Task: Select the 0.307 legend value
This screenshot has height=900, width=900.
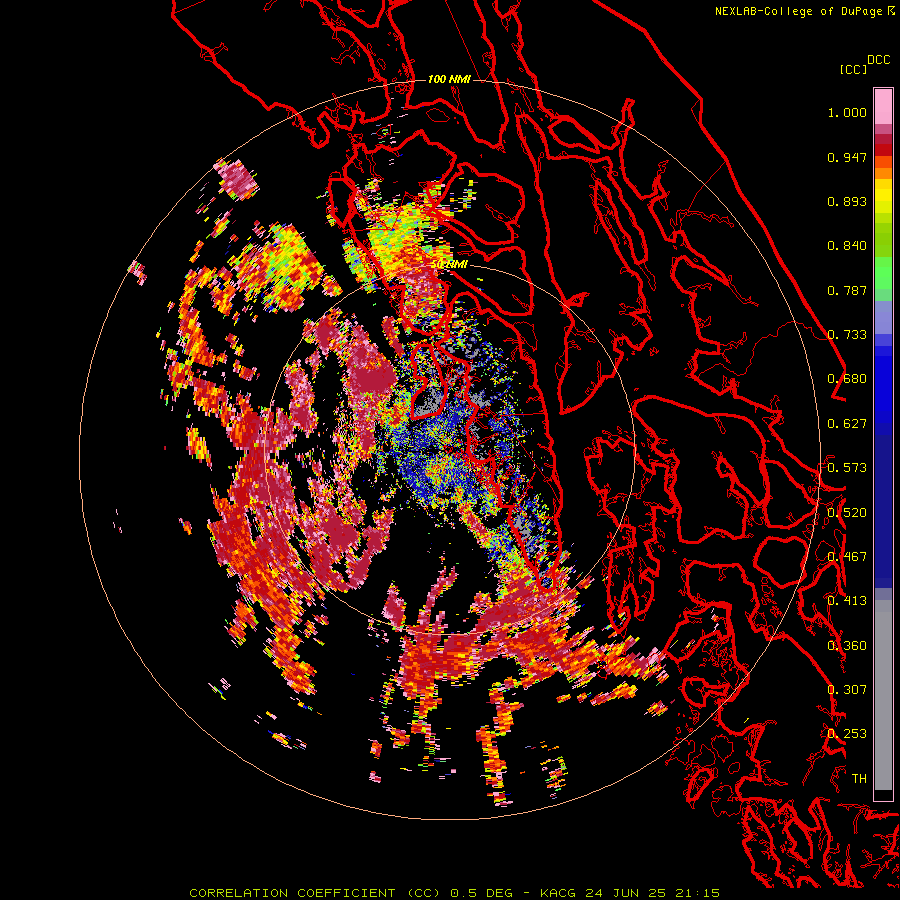Action: 847,690
